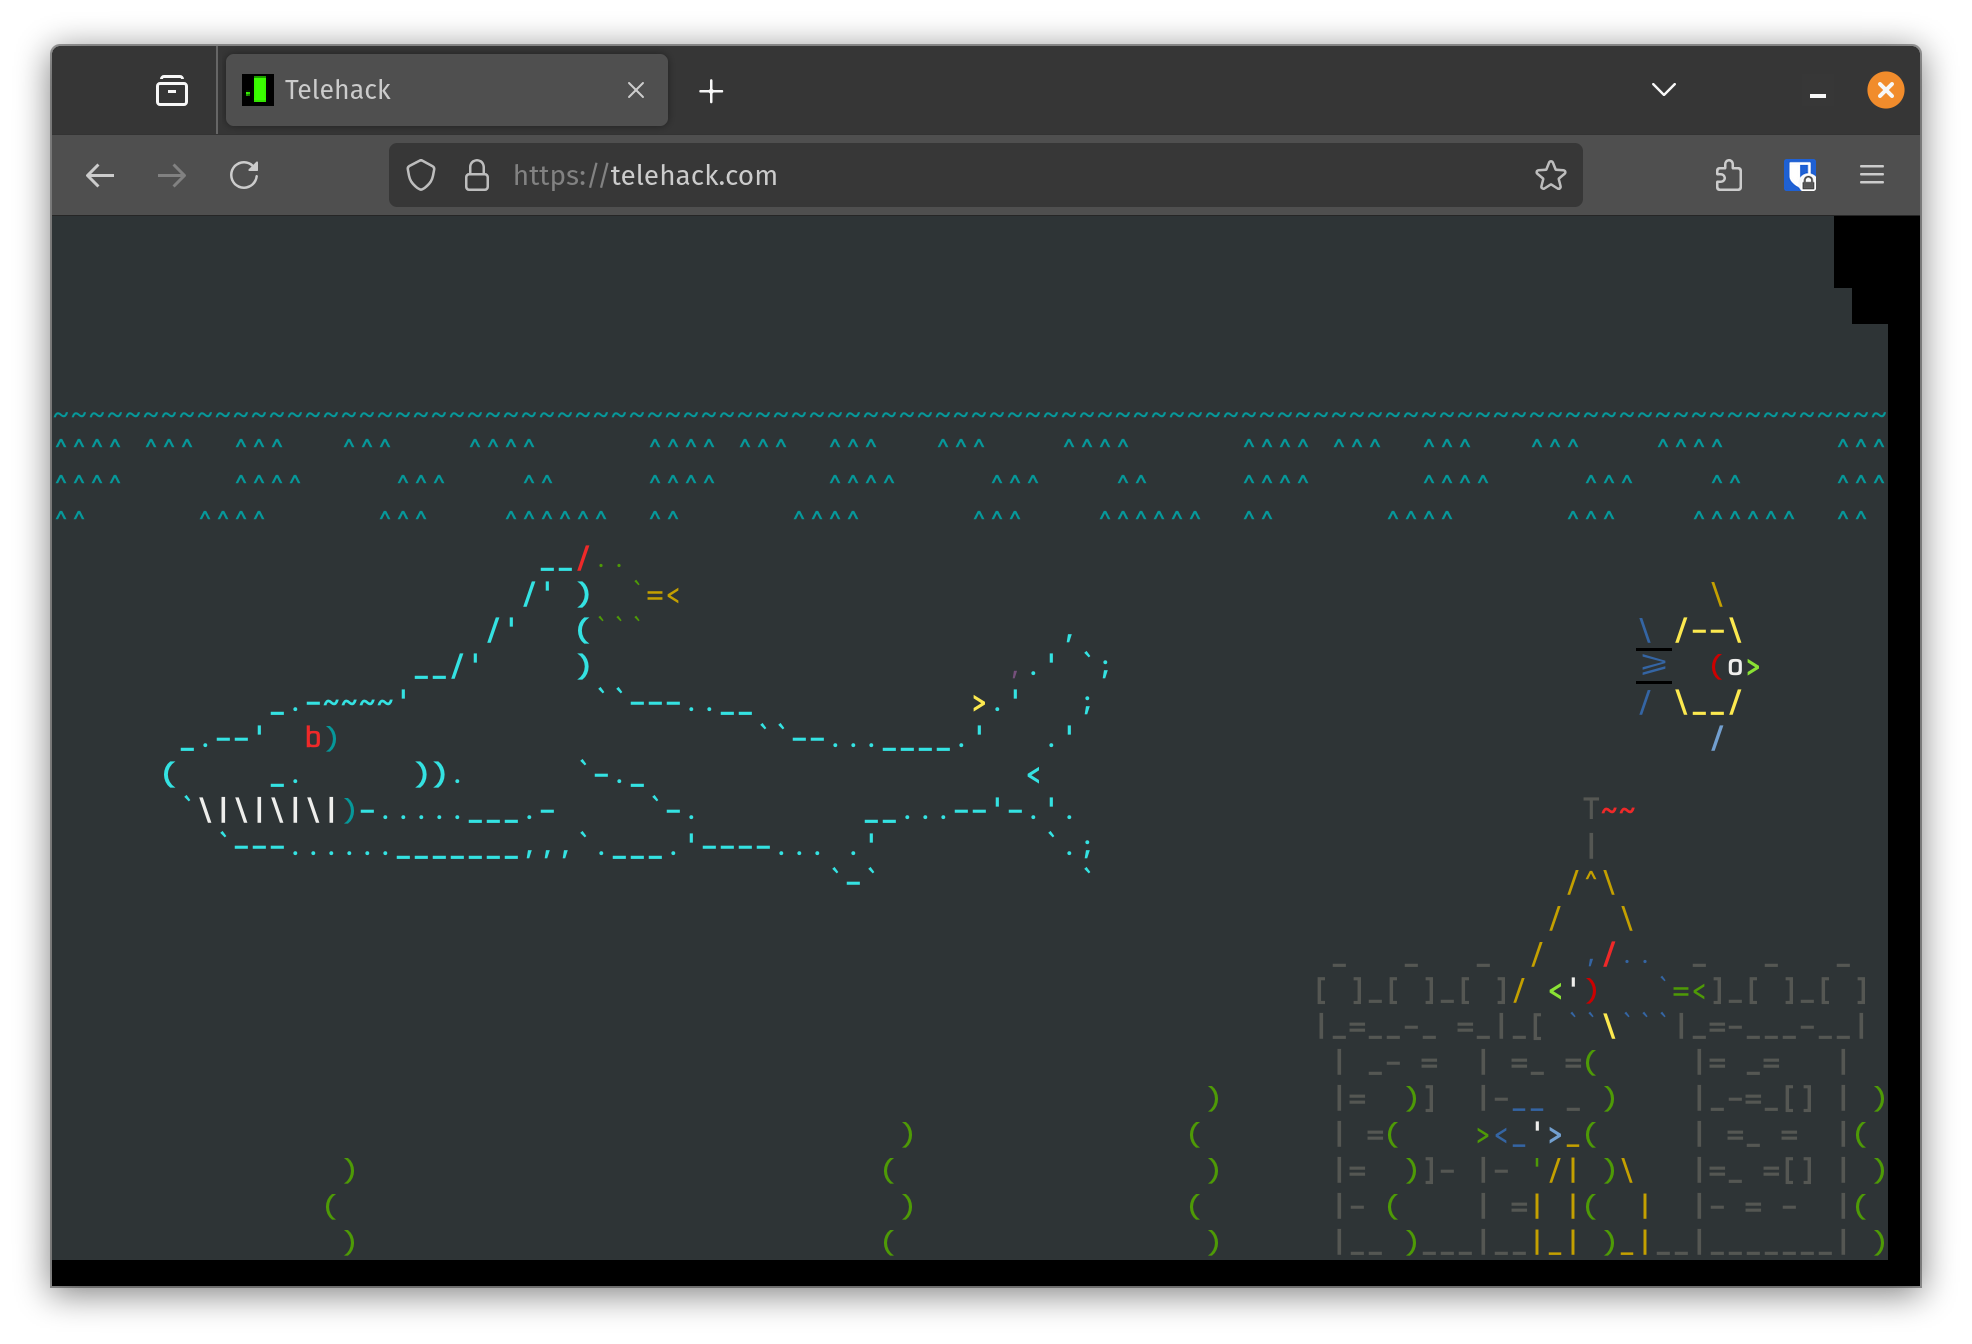The width and height of the screenshot is (1972, 1344).
Task: Click the Telehack tab favicon
Action: coord(258,90)
